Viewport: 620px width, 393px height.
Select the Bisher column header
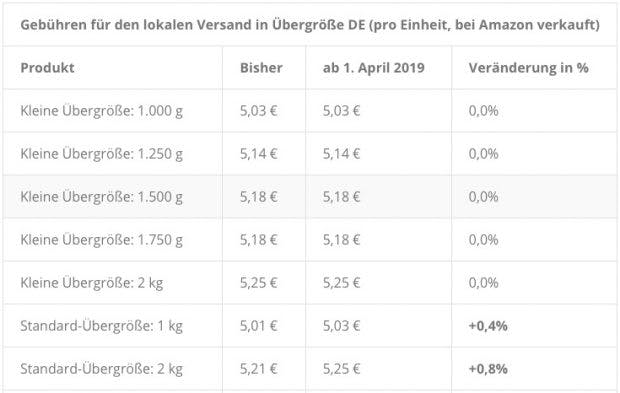click(x=261, y=68)
